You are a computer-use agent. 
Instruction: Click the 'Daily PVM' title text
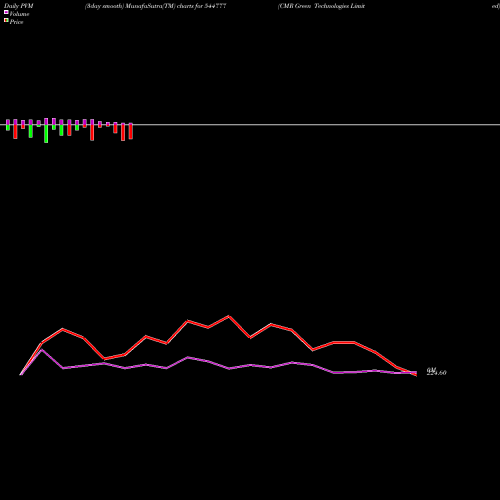19,6
